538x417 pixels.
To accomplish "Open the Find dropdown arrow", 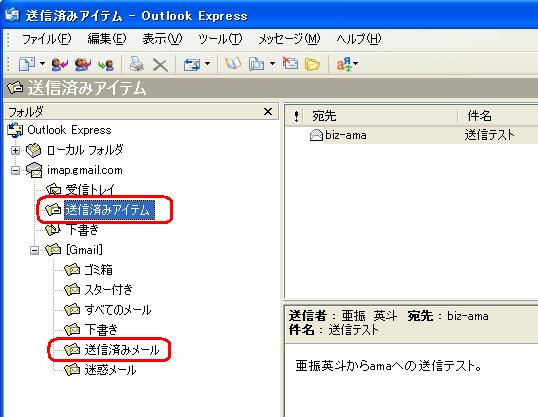I will point(272,63).
